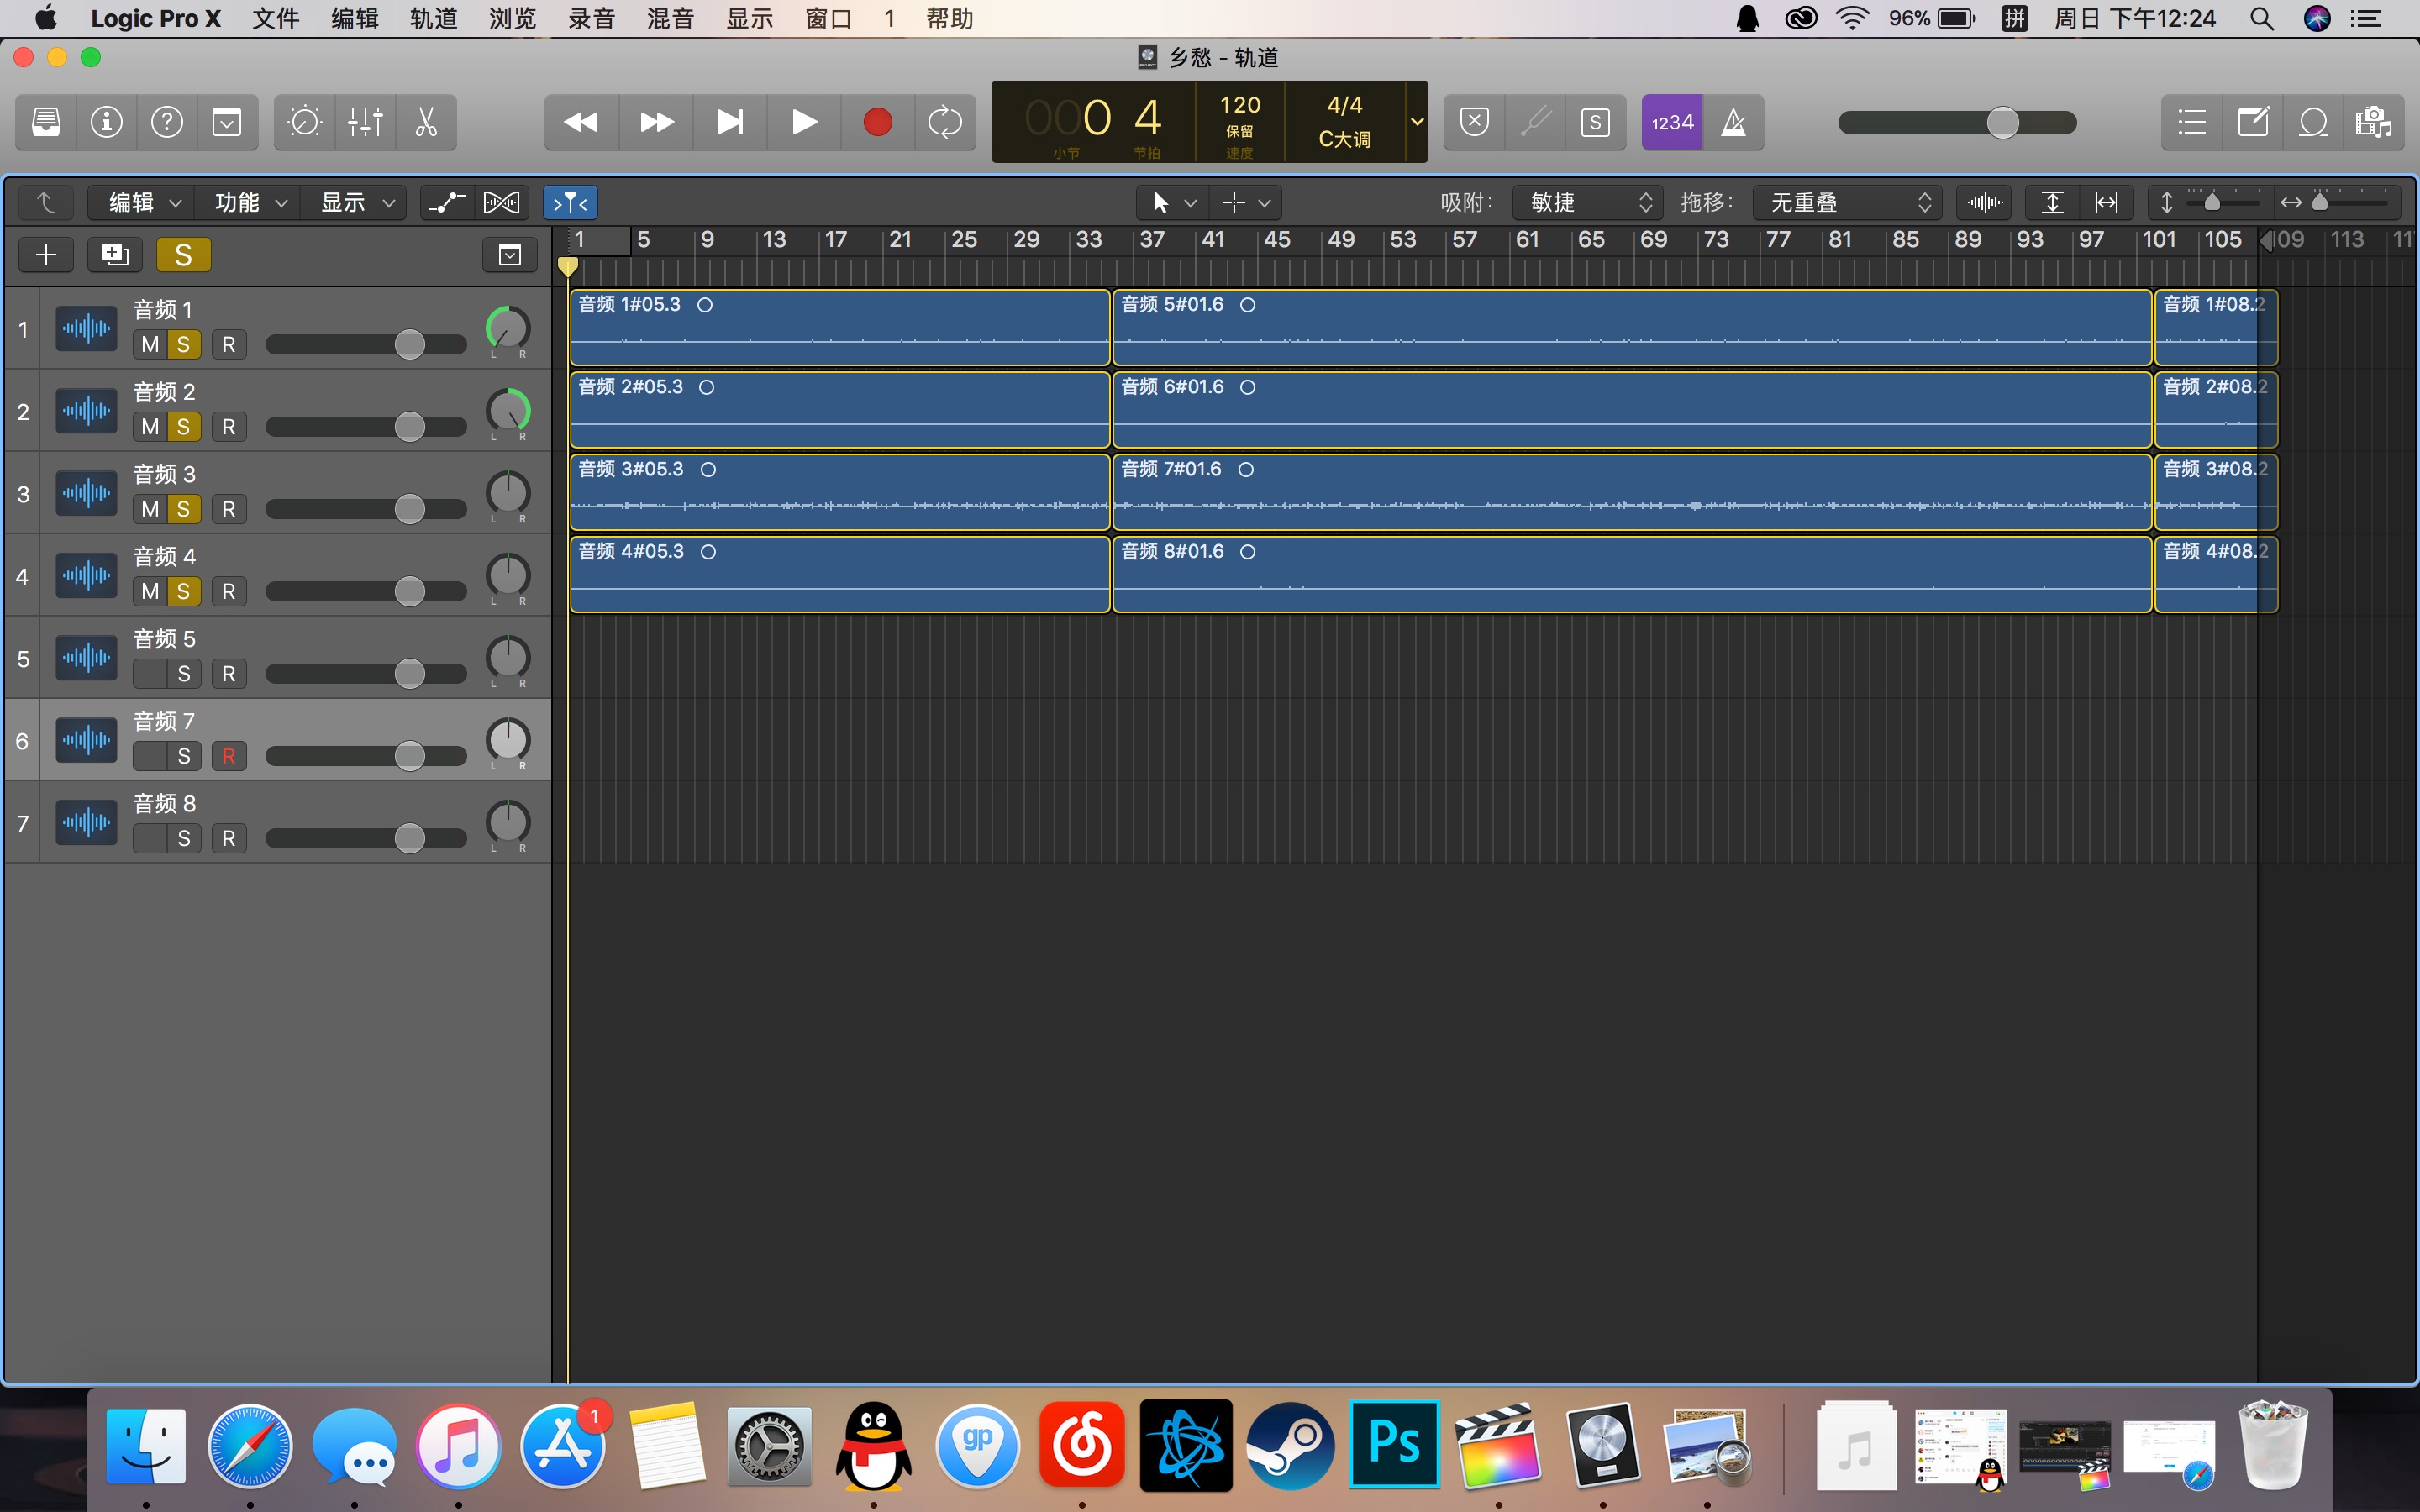Expand the LCD display mode arrow
This screenshot has height=1512, width=2420.
click(x=1417, y=122)
